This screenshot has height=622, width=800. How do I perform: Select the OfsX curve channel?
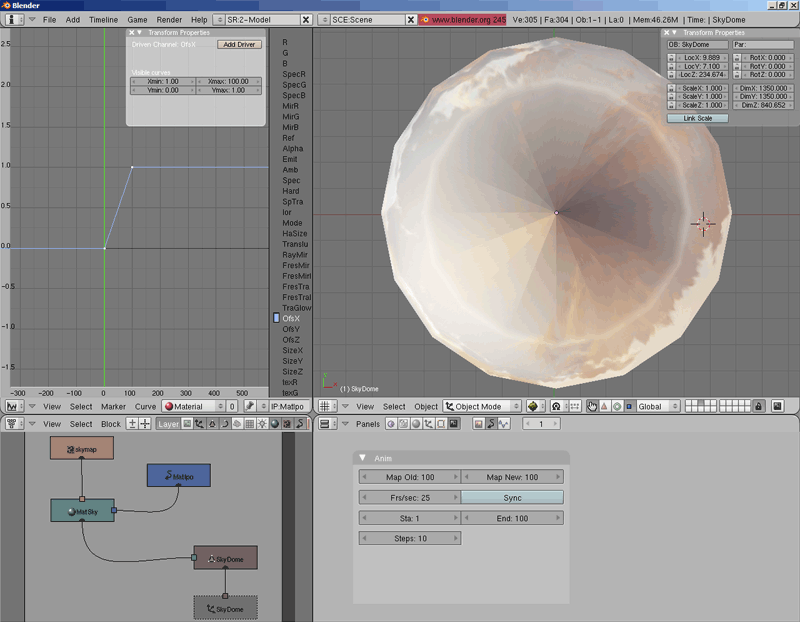pyautogui.click(x=291, y=318)
